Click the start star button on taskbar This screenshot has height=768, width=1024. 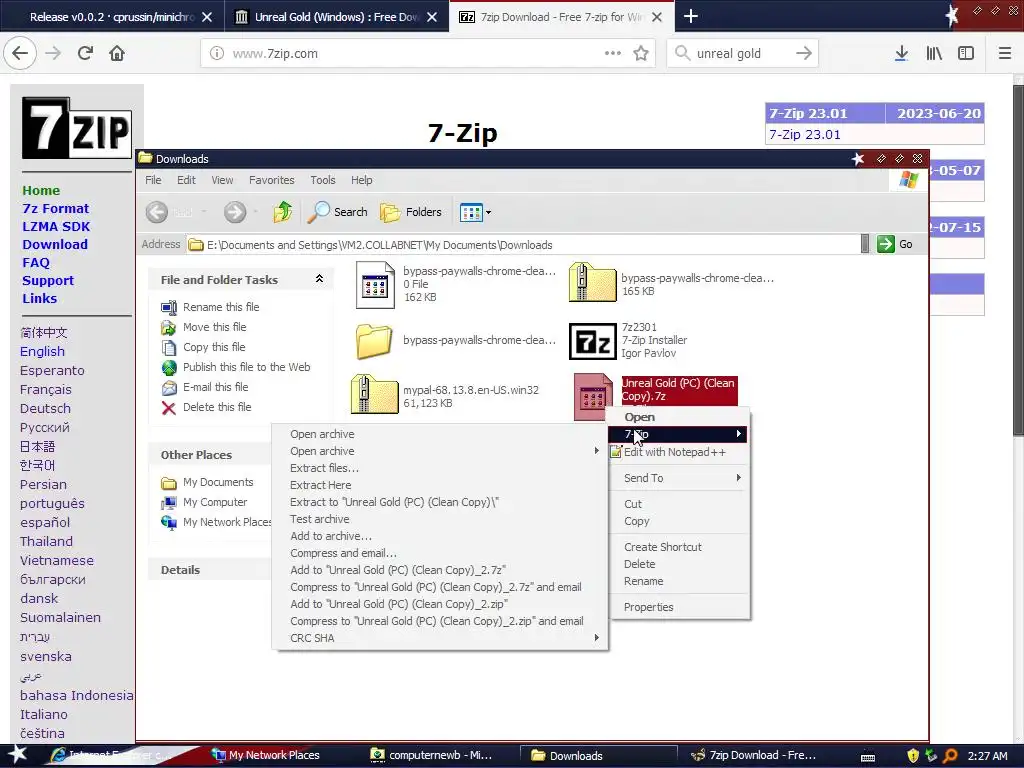18,754
